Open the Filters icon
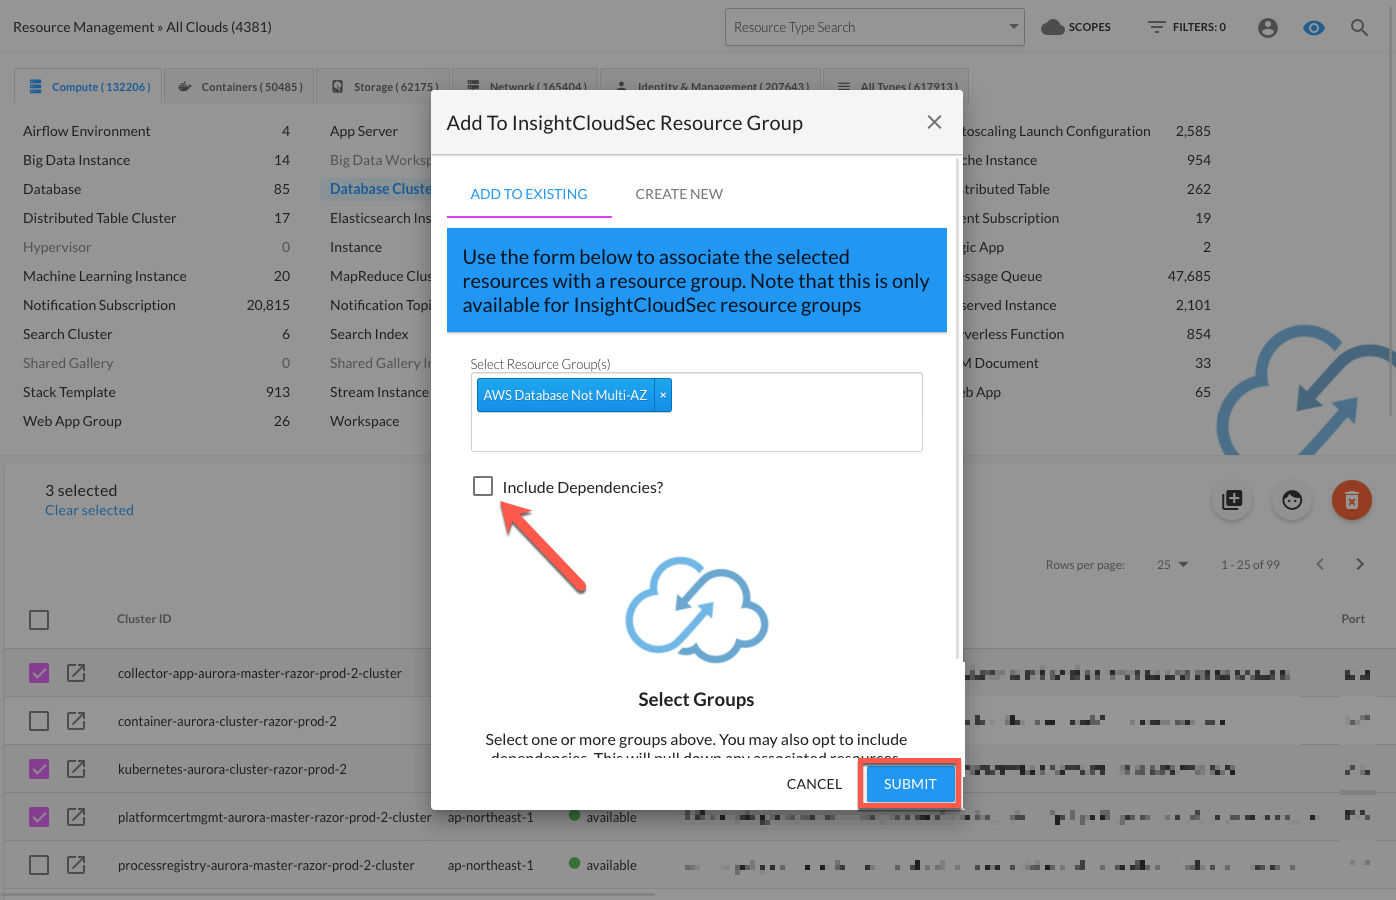1396x900 pixels. tap(1156, 27)
